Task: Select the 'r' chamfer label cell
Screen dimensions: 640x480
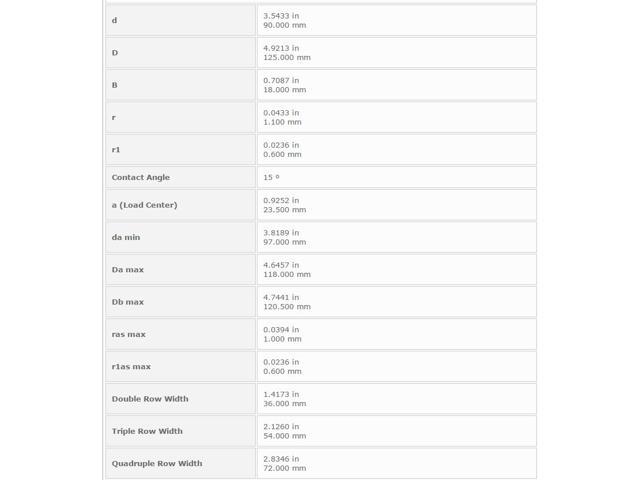Action: click(180, 118)
